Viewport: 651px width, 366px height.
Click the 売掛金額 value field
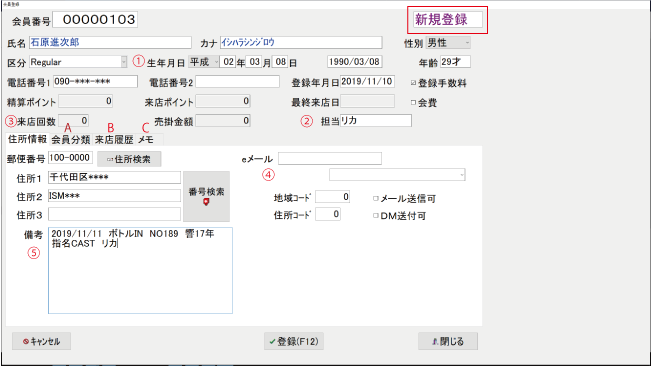[223, 121]
